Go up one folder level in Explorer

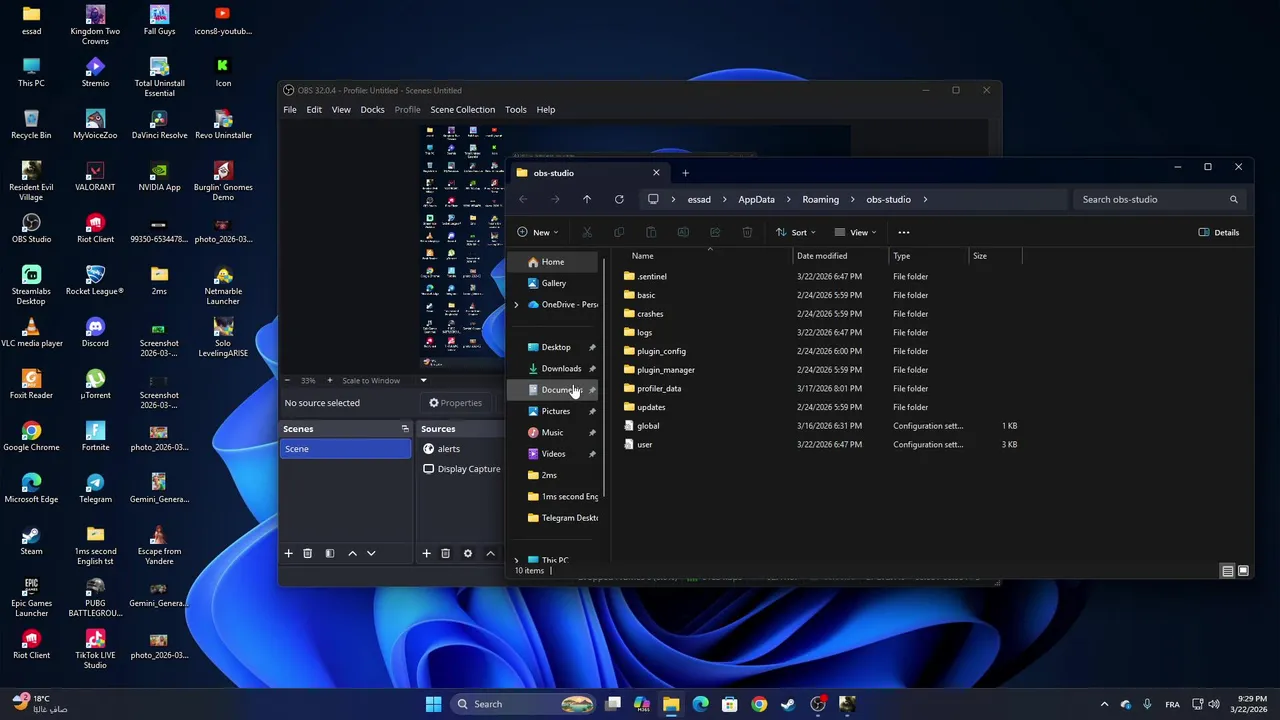(587, 199)
